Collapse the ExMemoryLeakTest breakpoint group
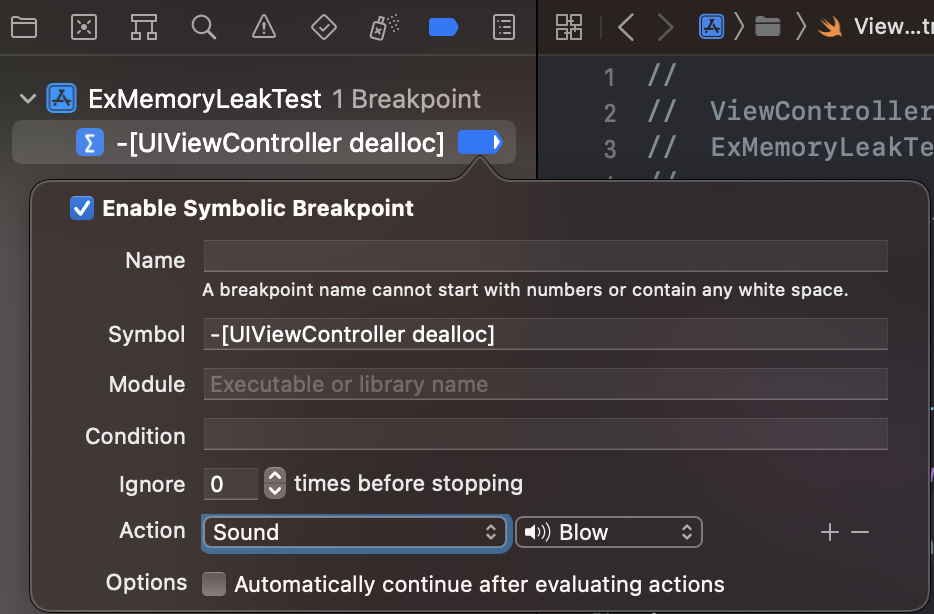This screenshot has height=614, width=934. pos(28,99)
